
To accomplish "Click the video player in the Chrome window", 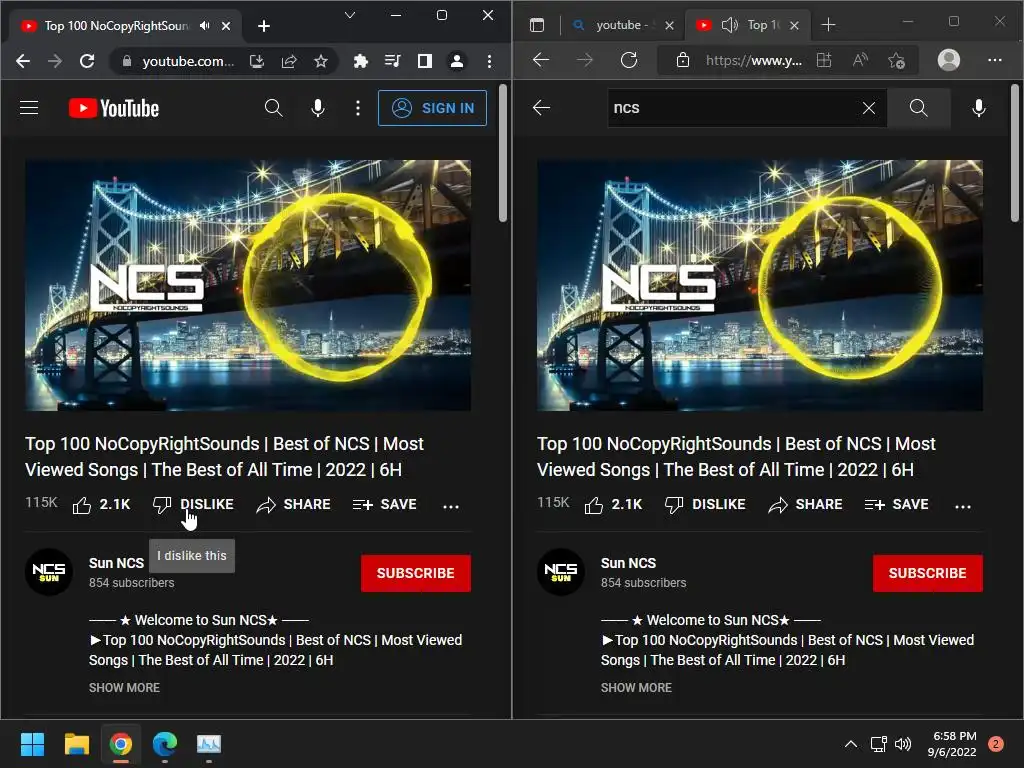I will pyautogui.click(x=248, y=285).
